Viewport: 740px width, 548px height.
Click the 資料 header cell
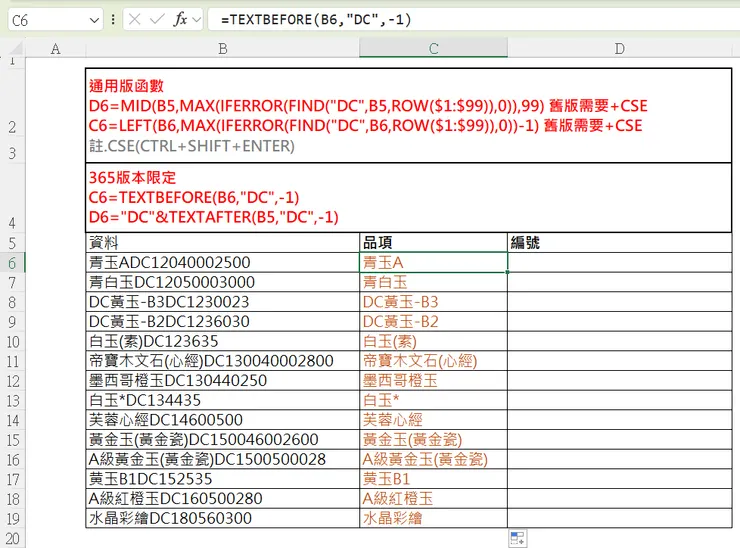point(222,243)
